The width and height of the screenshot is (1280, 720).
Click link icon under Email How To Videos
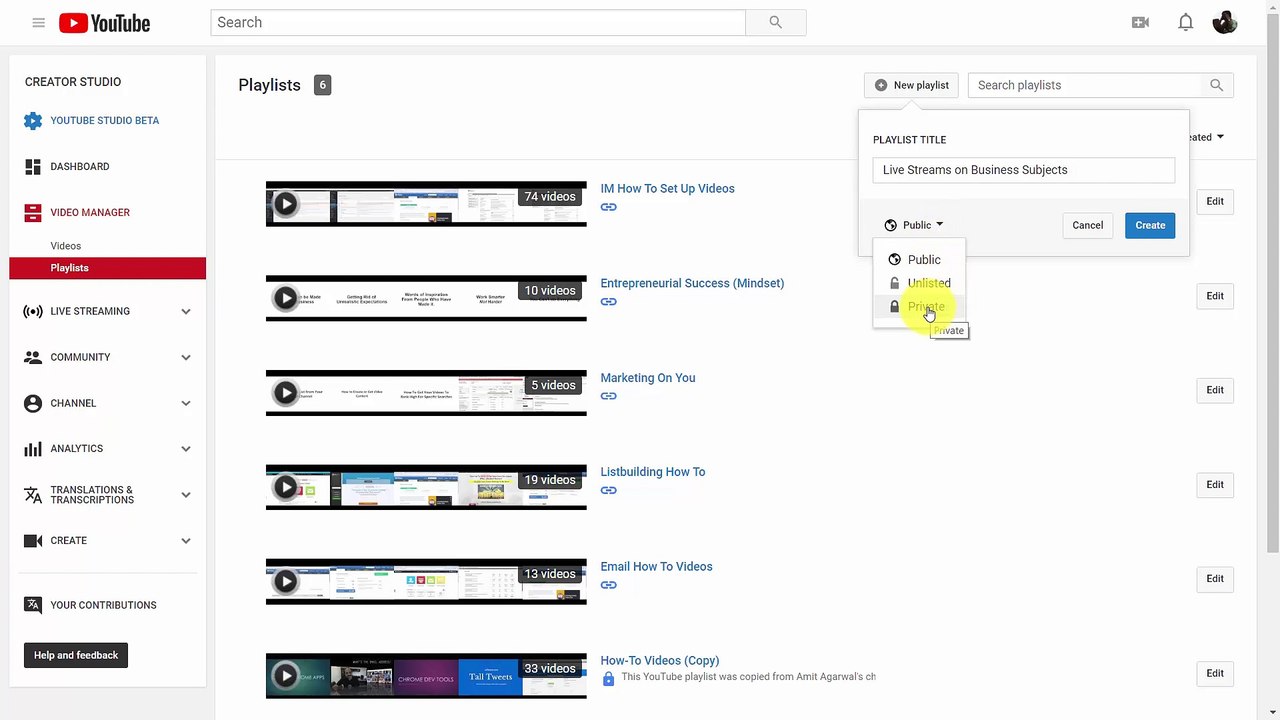608,585
